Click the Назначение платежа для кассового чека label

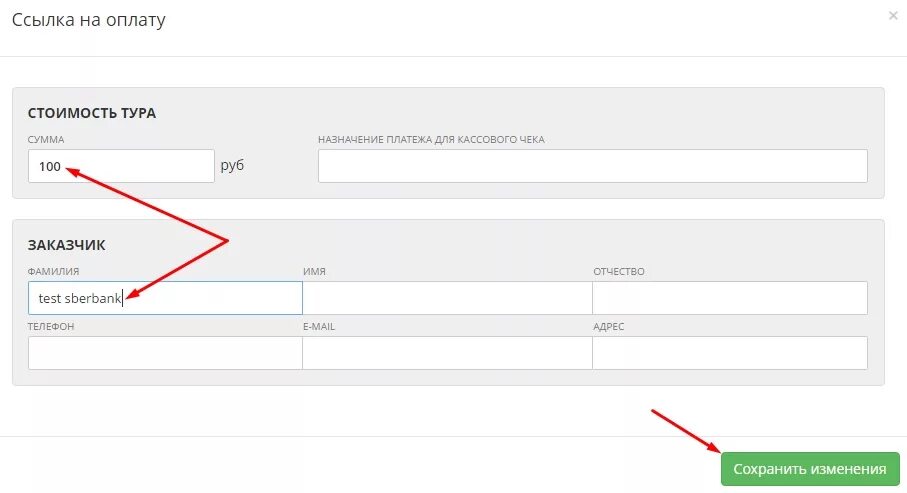click(431, 139)
